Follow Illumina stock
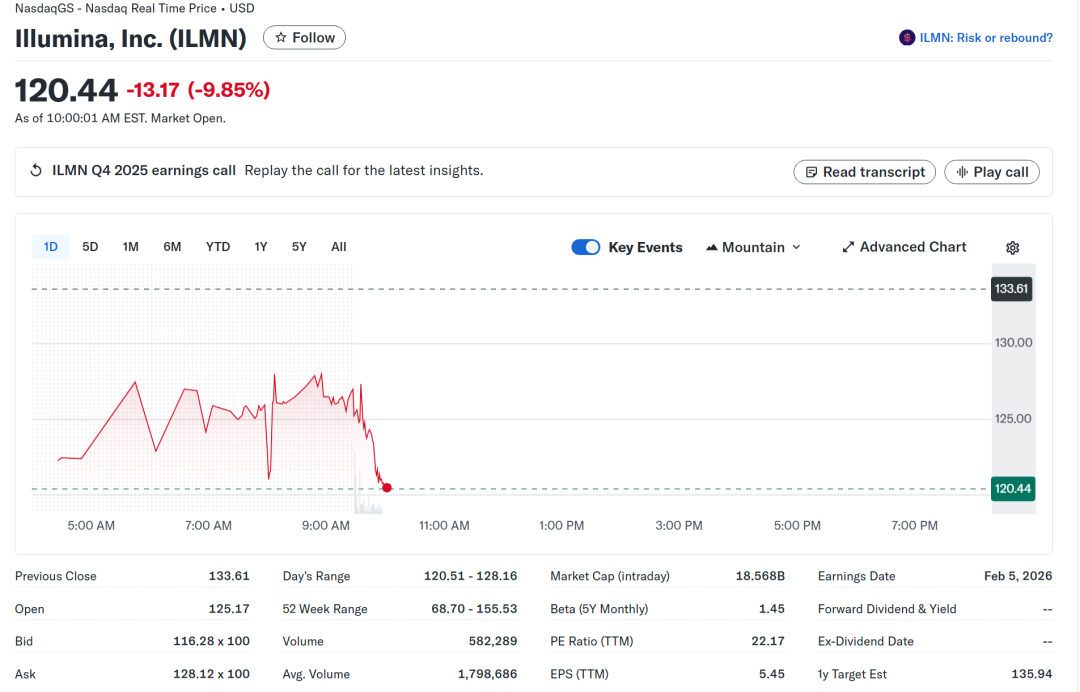Image resolution: width=1080 pixels, height=692 pixels. click(305, 38)
